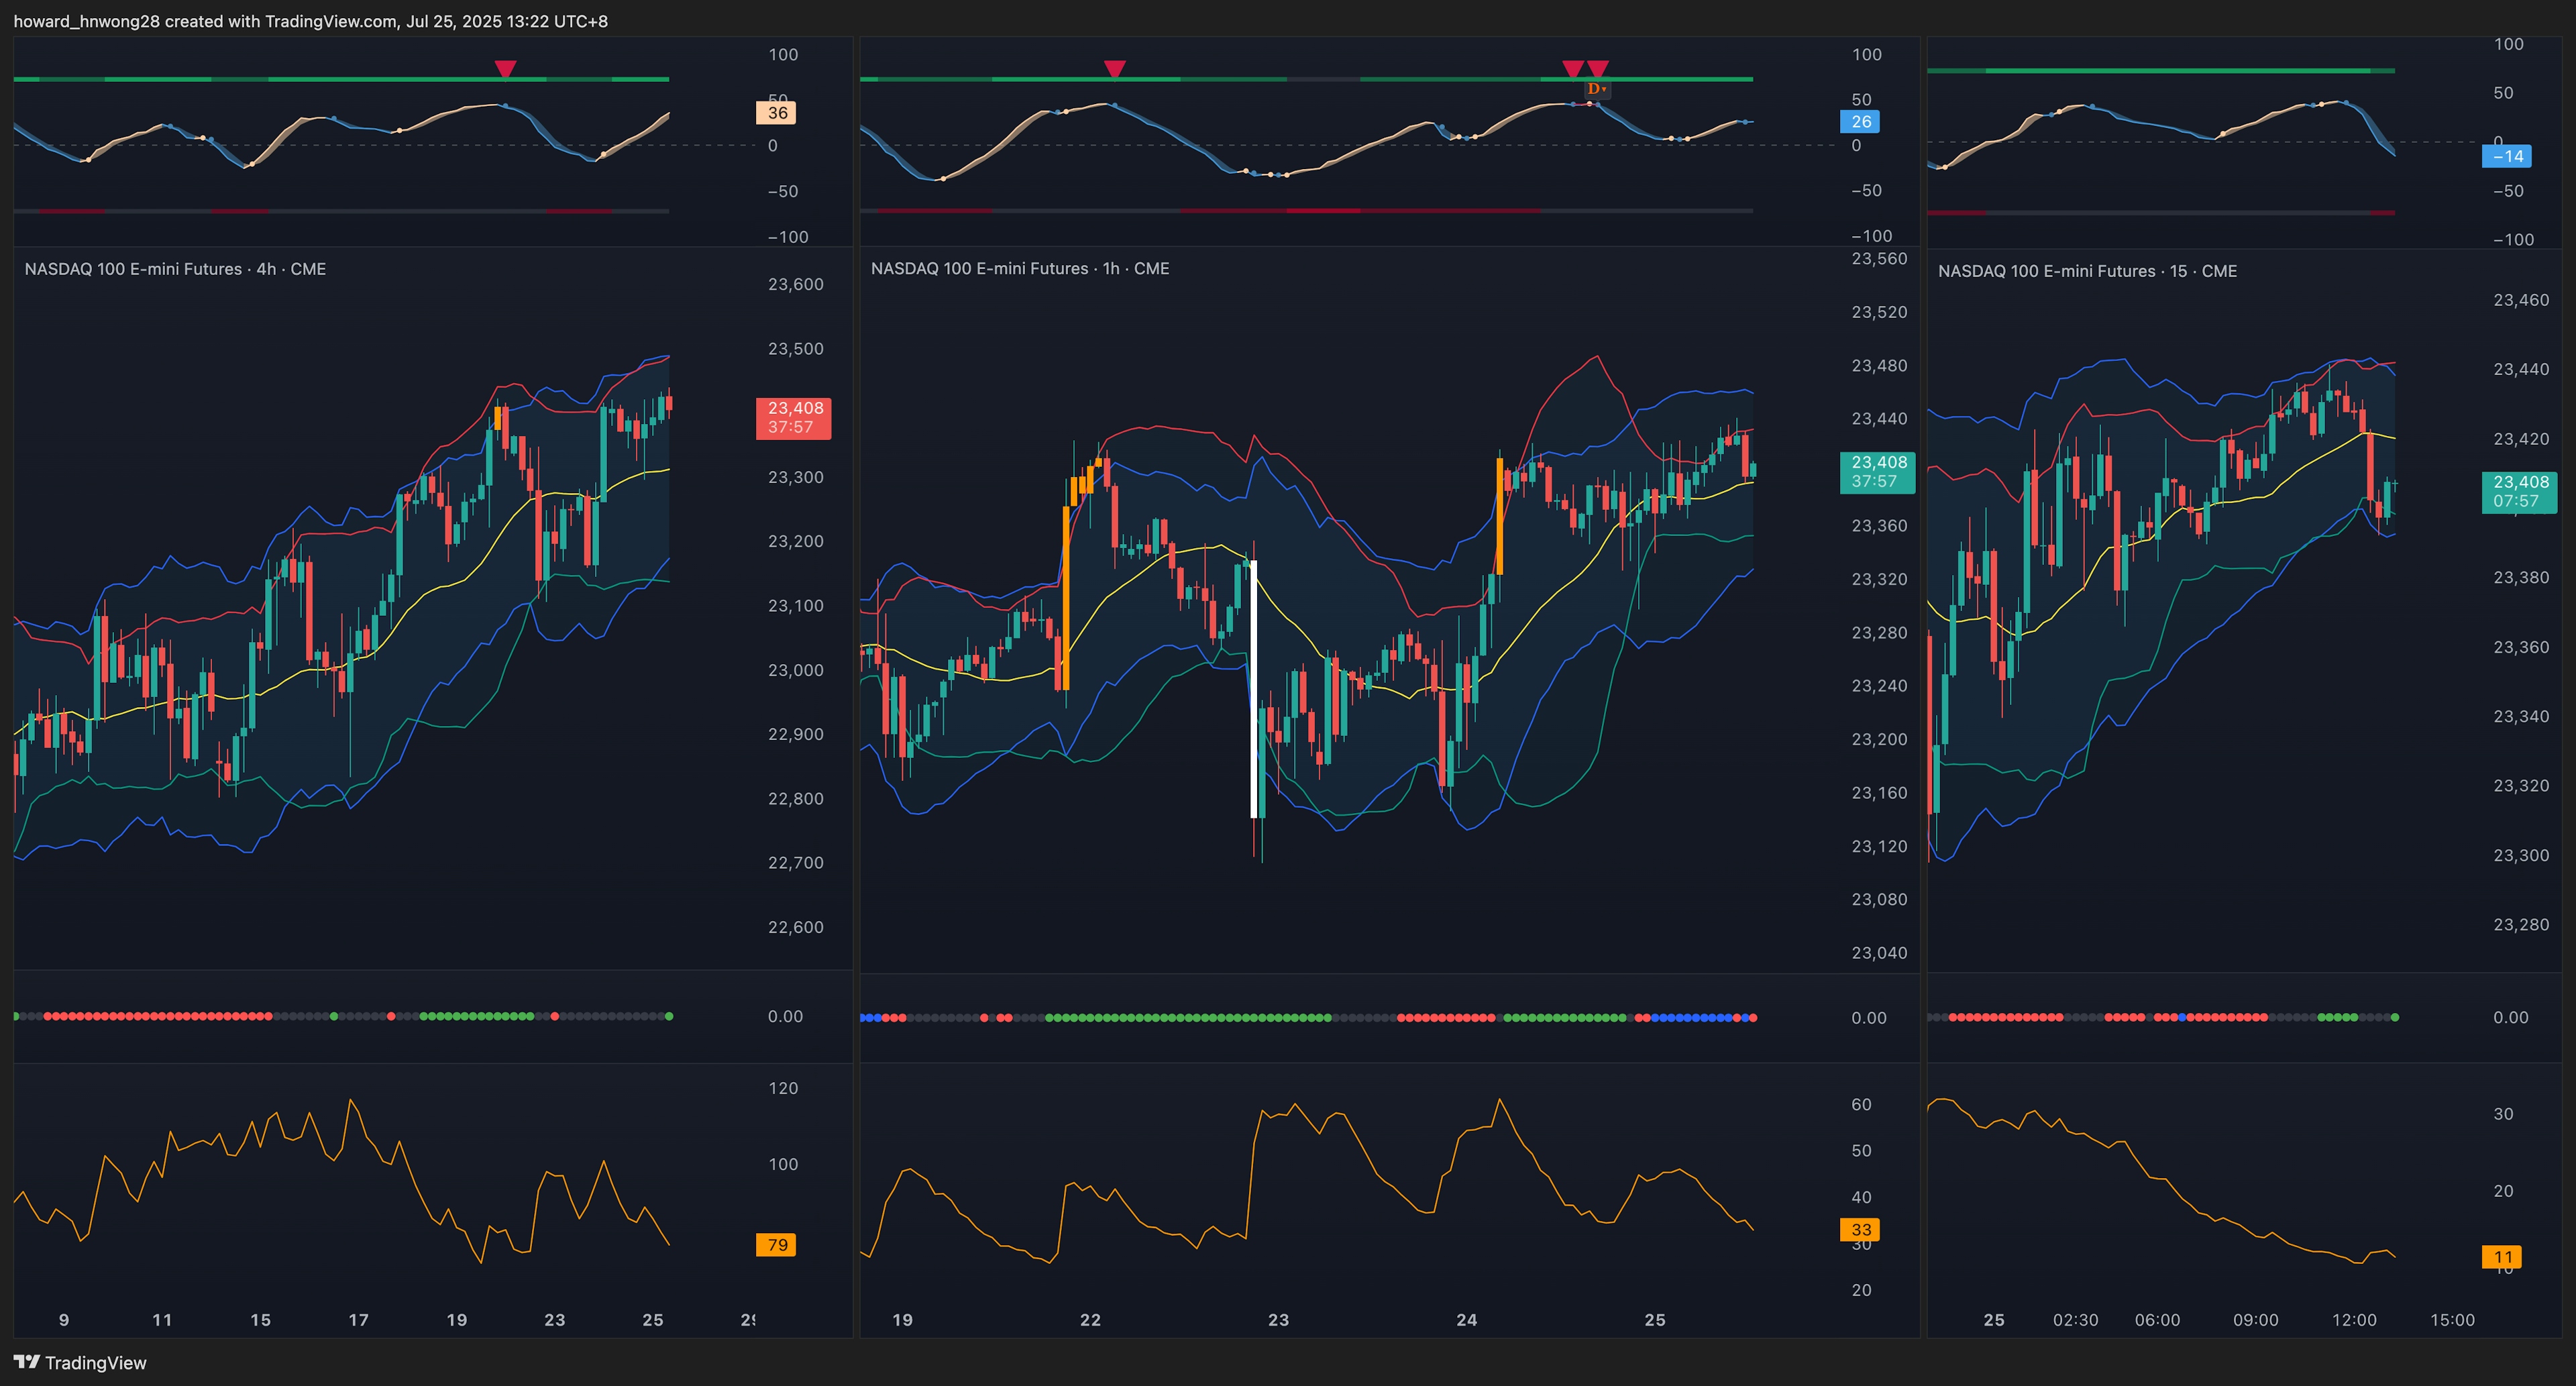
Task: Click the '02:30' time label on the 15m axis
Action: pyautogui.click(x=2075, y=1320)
